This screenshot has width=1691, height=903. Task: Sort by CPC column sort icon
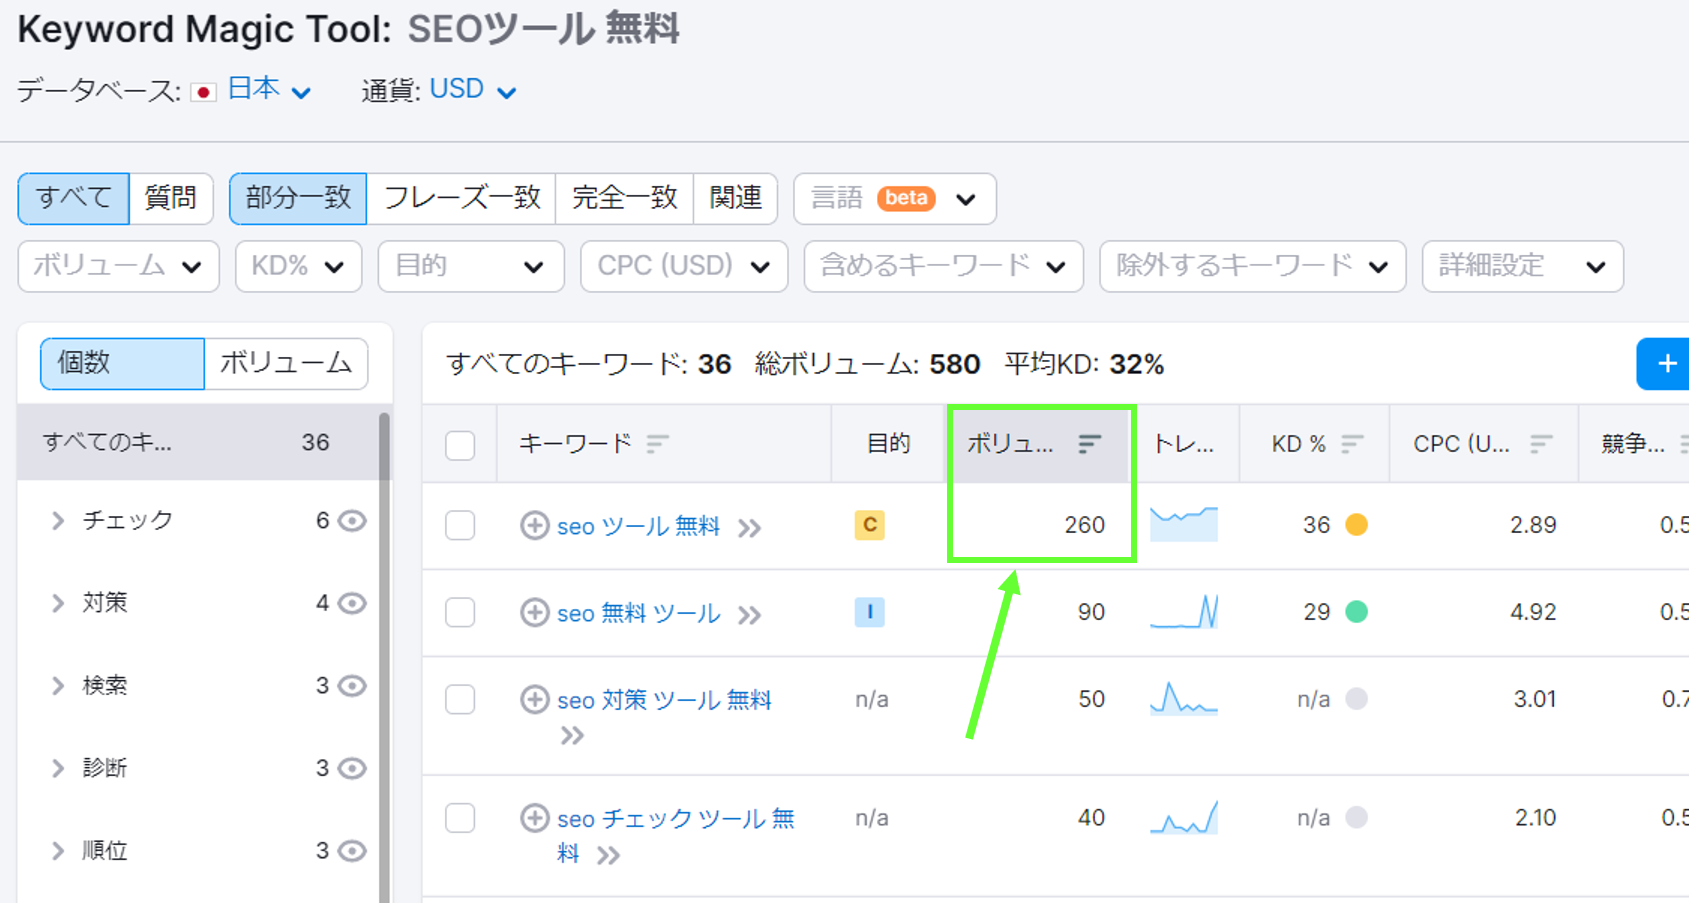(1541, 443)
